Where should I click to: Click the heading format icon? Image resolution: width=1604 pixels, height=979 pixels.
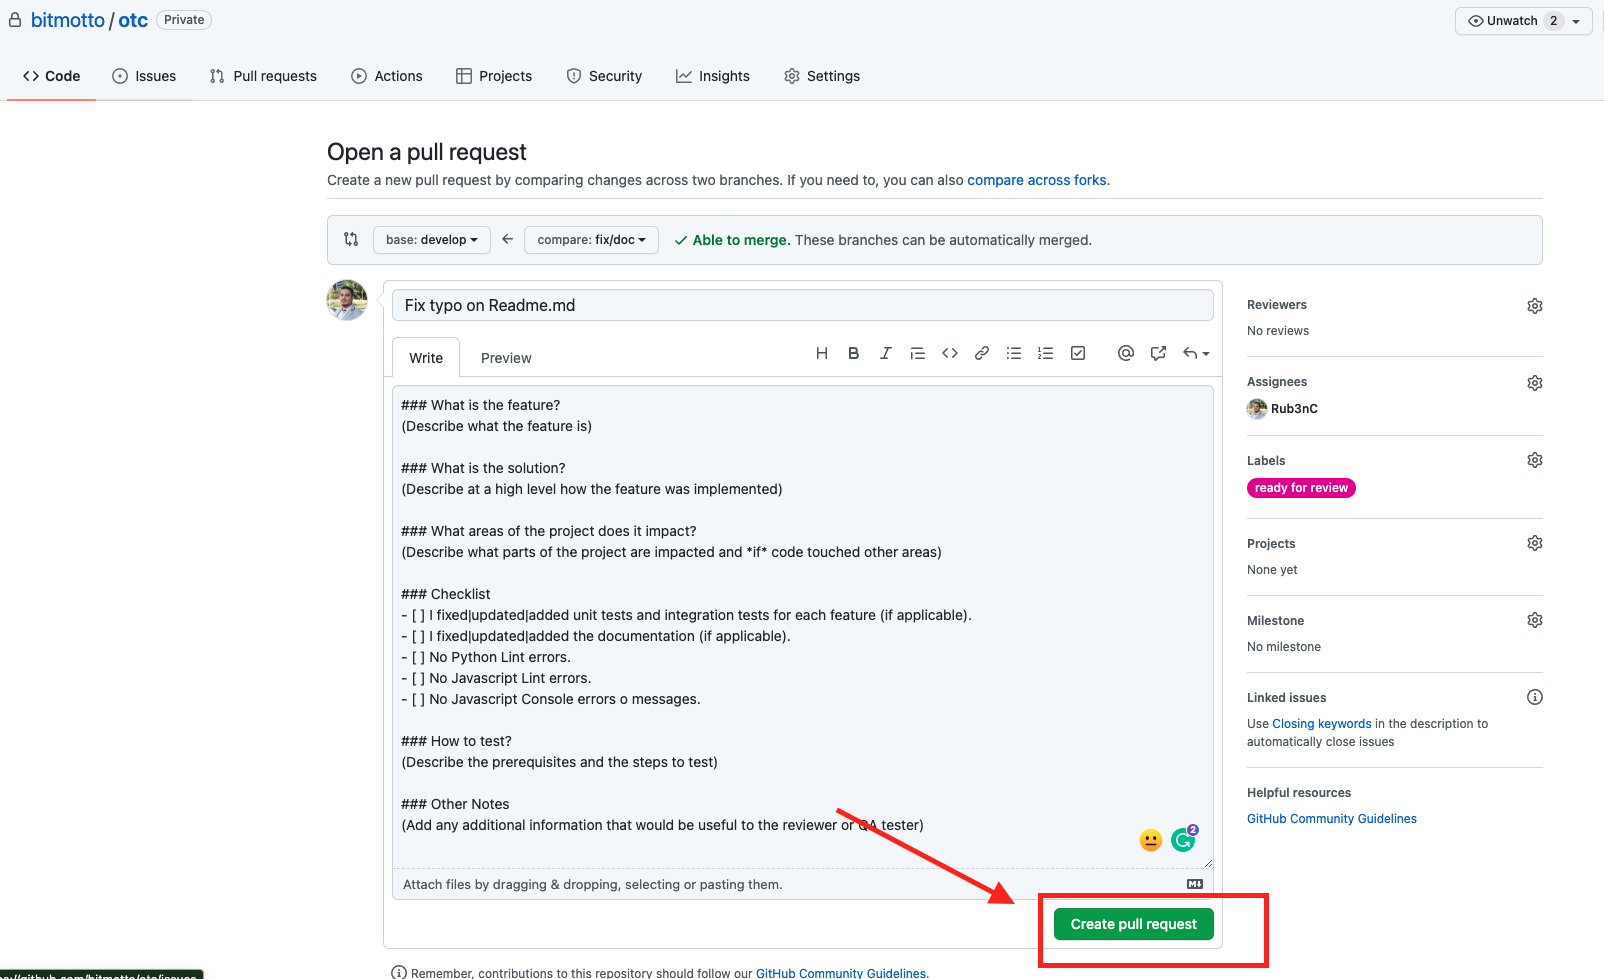coord(822,353)
